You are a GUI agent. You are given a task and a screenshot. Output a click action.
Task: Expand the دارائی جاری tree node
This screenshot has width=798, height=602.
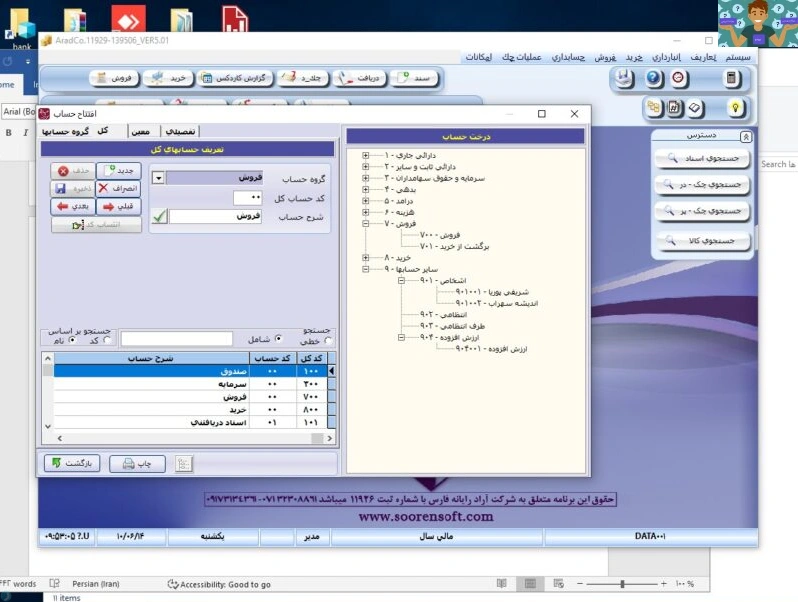point(365,155)
